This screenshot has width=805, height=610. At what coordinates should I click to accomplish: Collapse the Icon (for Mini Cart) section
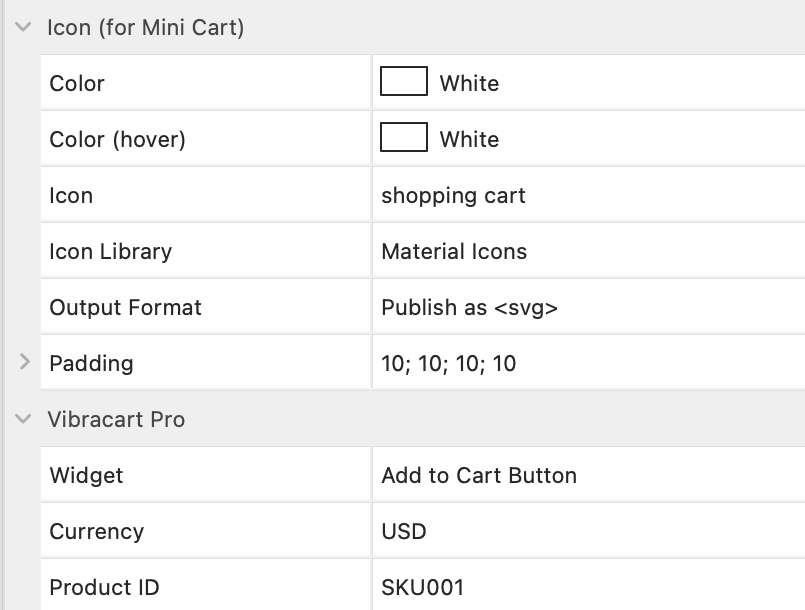tap(22, 27)
